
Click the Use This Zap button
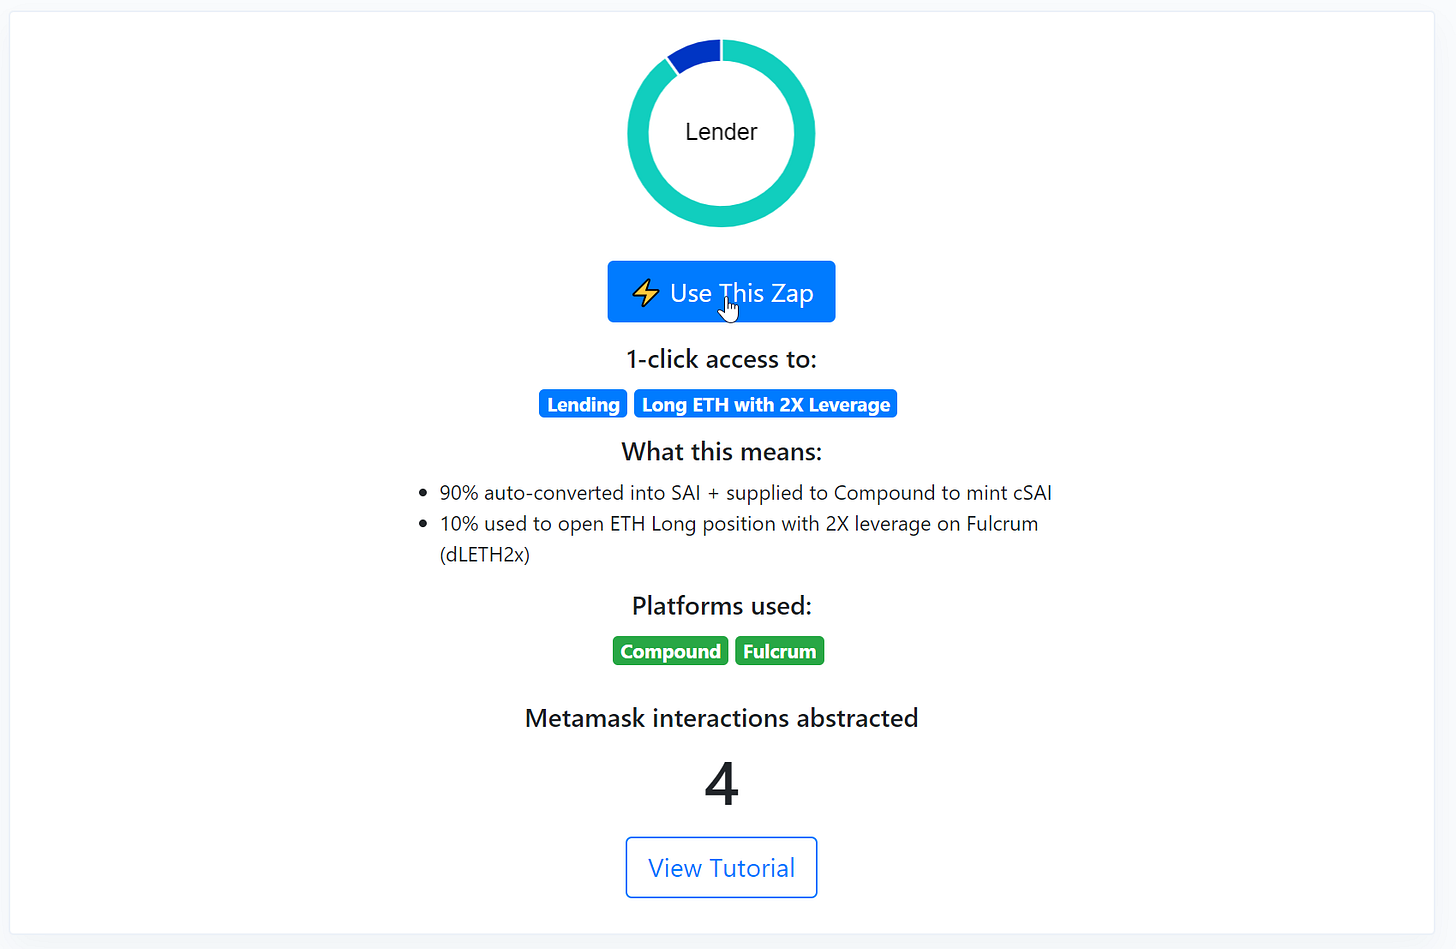[x=721, y=292]
